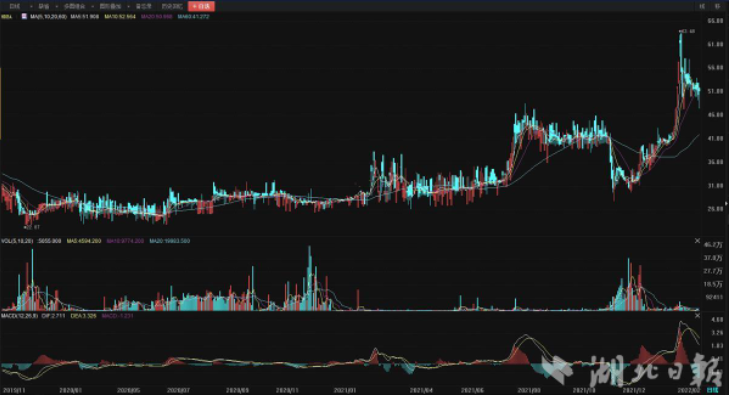Close the MACD sub-chart panel
The width and height of the screenshot is (729, 396).
[x=697, y=316]
